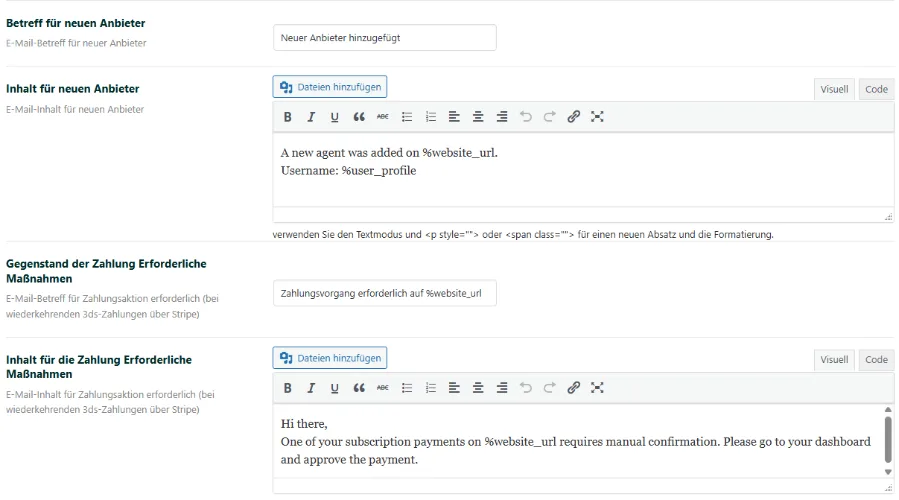This screenshot has height=500, width=899.
Task: Apply strikethrough in the new agent content editor
Action: coord(382,117)
